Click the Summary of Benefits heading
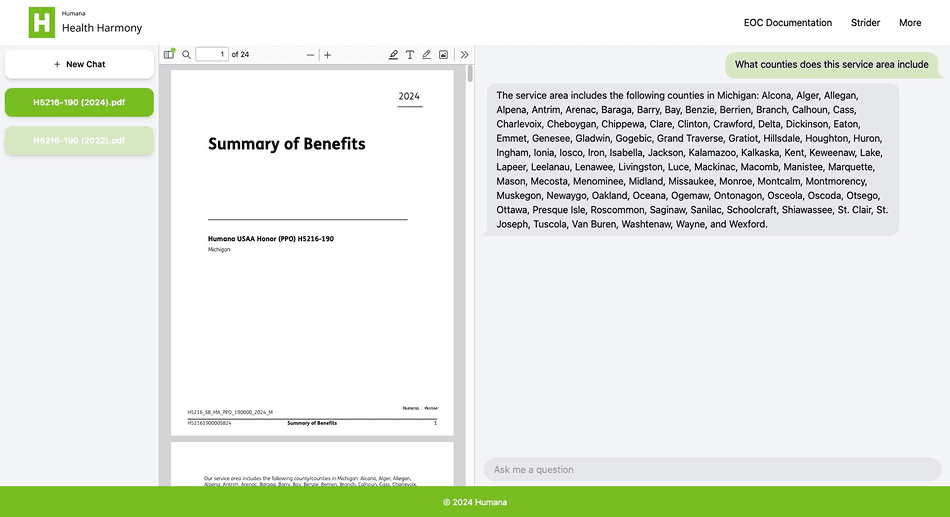 pyautogui.click(x=287, y=144)
